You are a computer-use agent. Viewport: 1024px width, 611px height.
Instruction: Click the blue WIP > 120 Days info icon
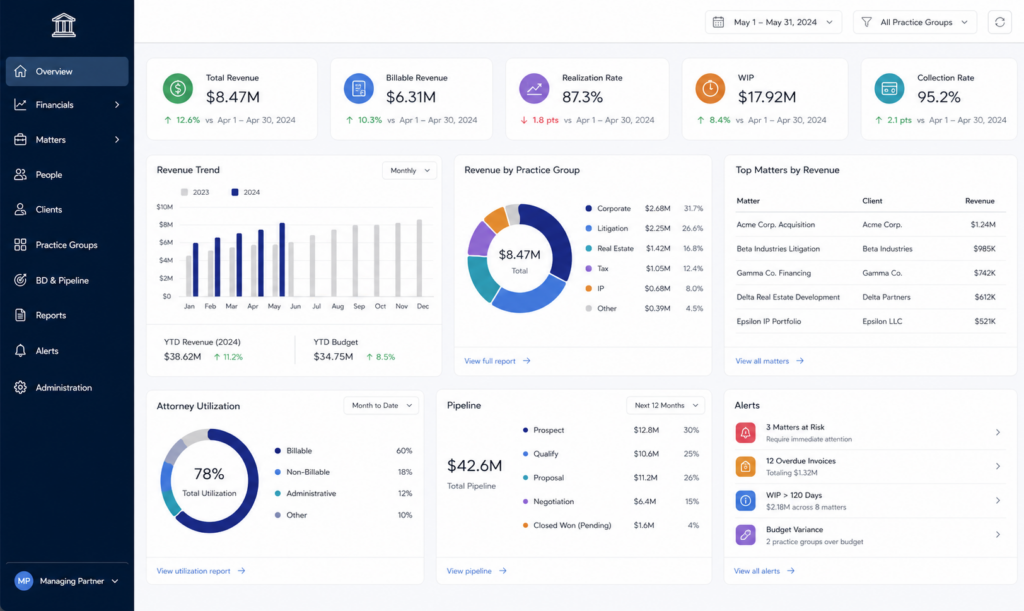(x=745, y=501)
